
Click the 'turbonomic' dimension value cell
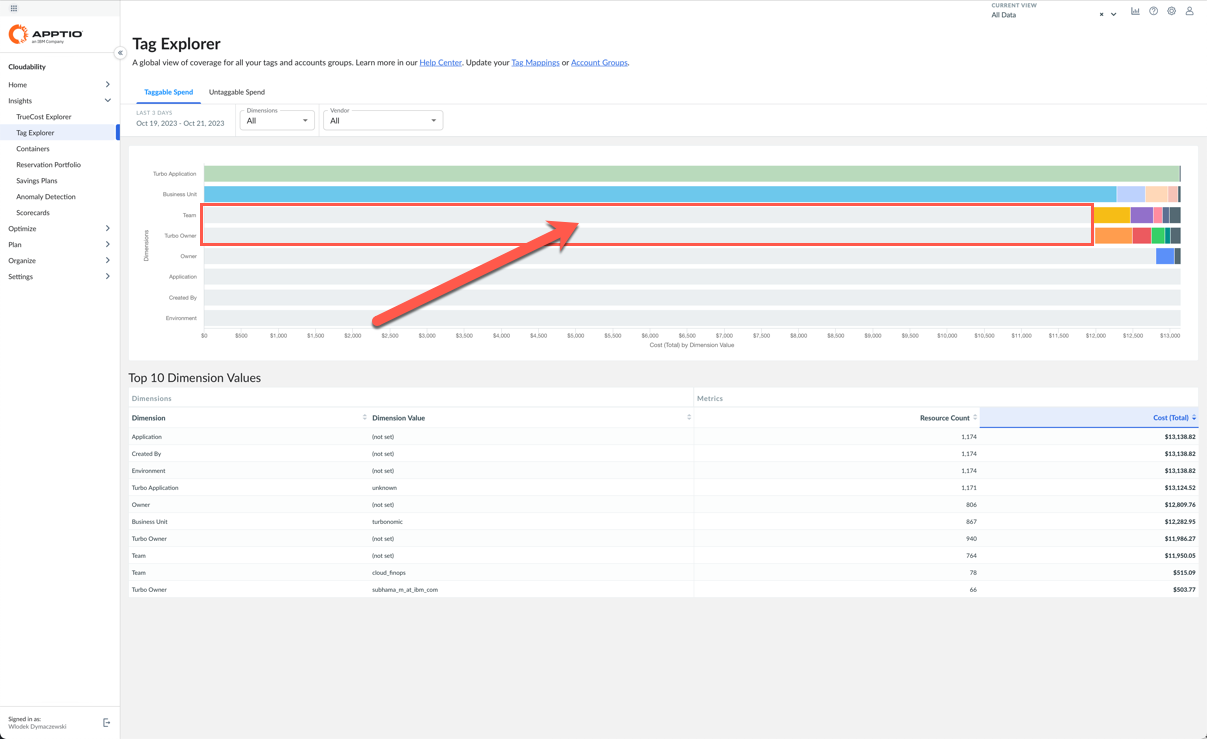point(388,522)
